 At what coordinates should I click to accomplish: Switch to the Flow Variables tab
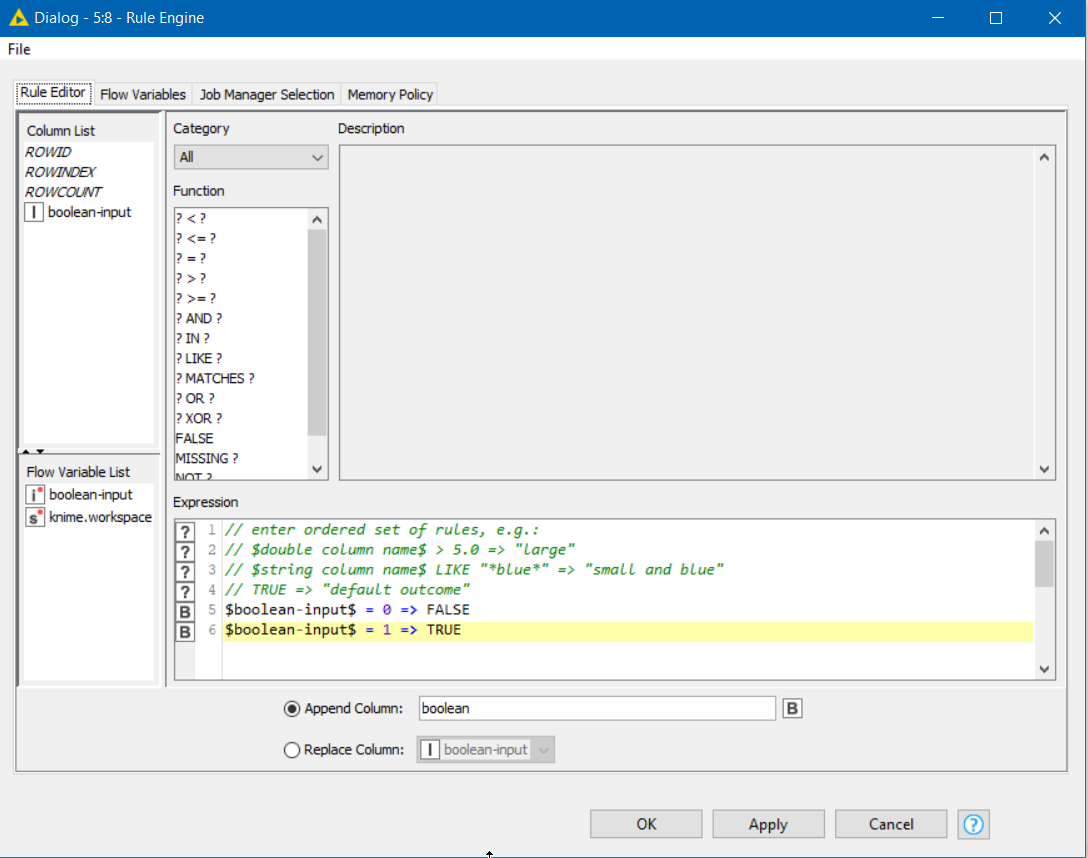[143, 94]
